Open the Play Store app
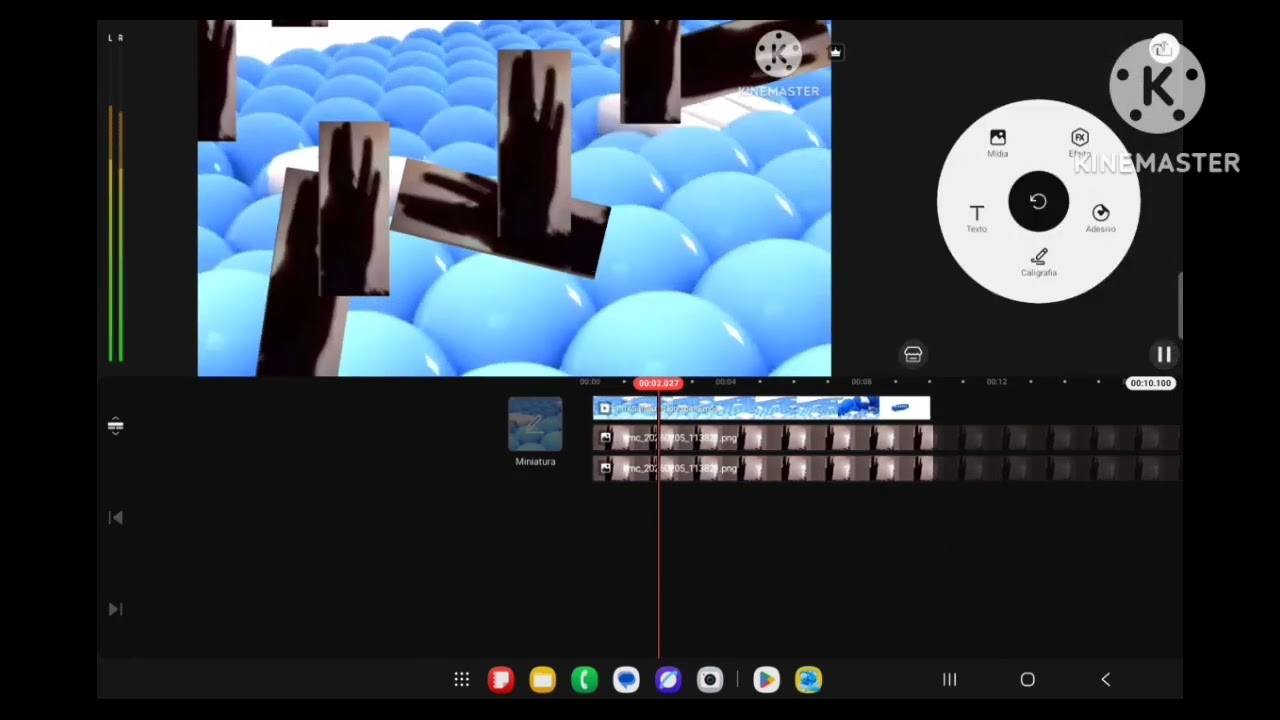 click(766, 680)
